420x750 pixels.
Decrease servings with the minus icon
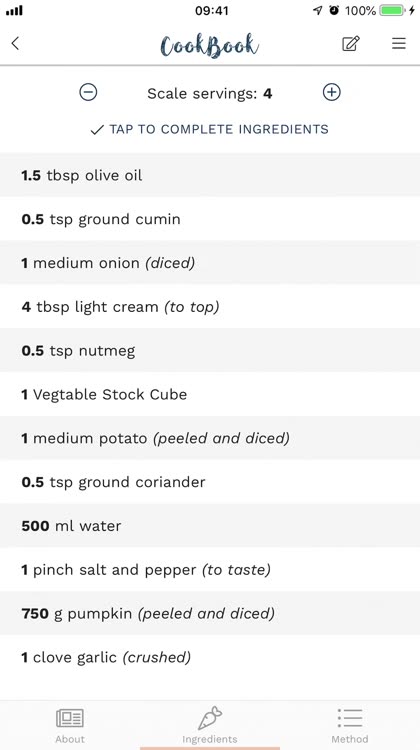click(88, 92)
